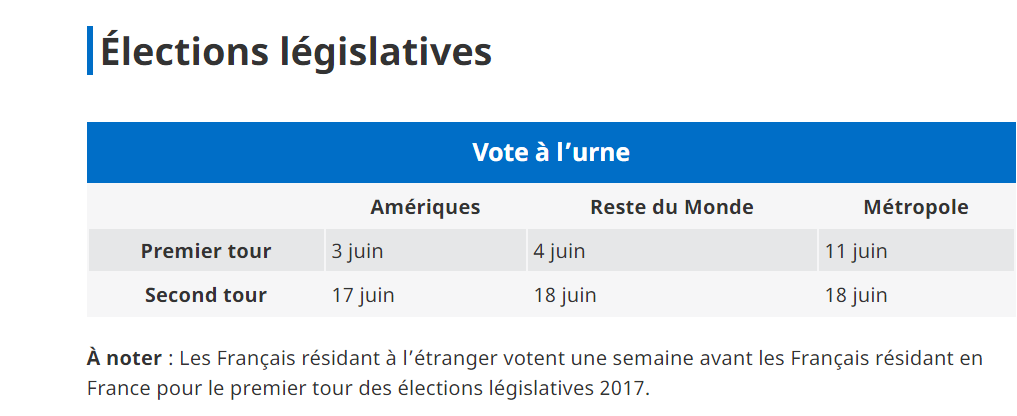Click the "3 juin" cell
The image size is (1017, 416).
357,251
